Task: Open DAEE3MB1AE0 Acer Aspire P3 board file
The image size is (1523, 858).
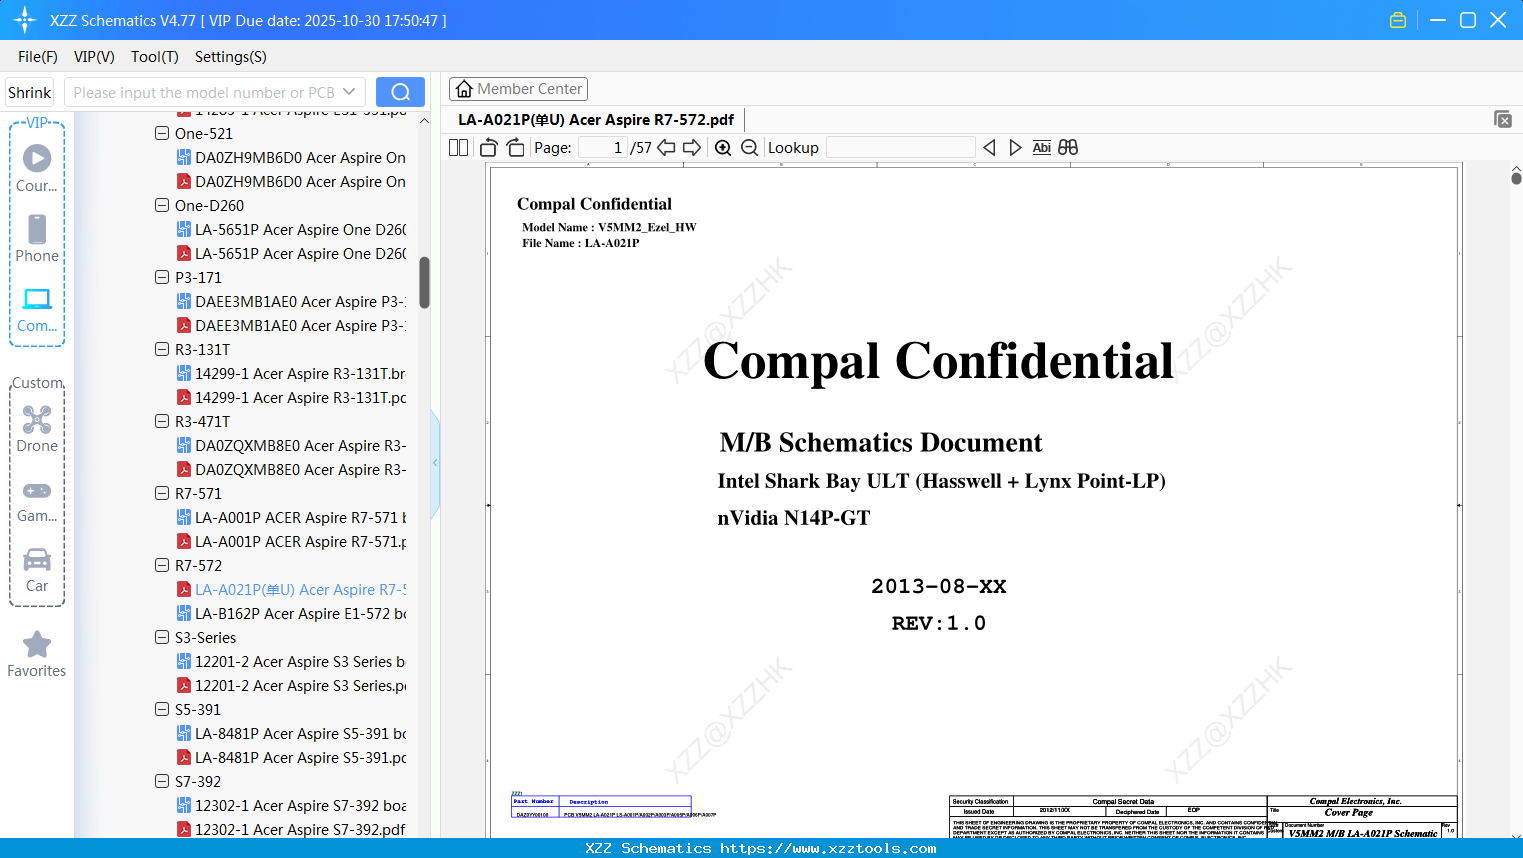Action: click(291, 301)
